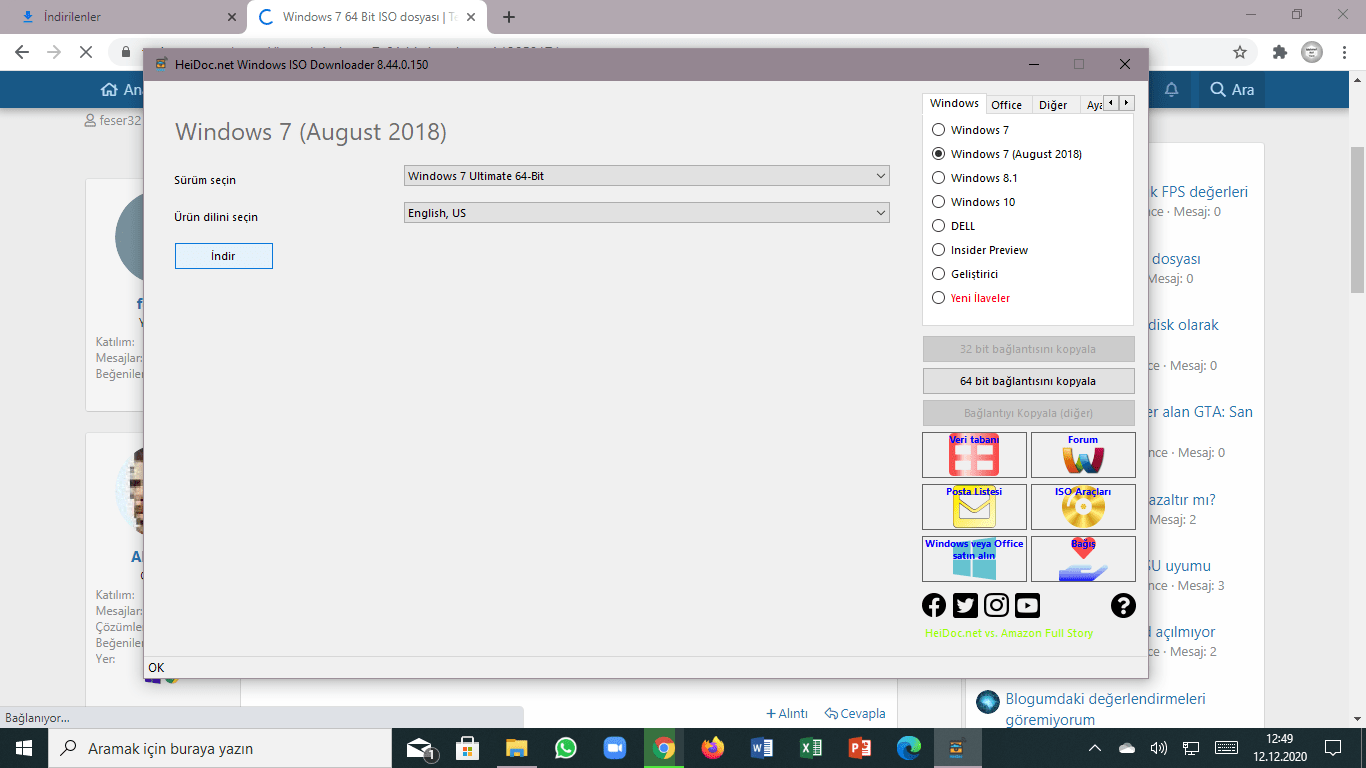This screenshot has height=768, width=1366.
Task: Open the Facebook icon in HeiDoc
Action: point(934,605)
